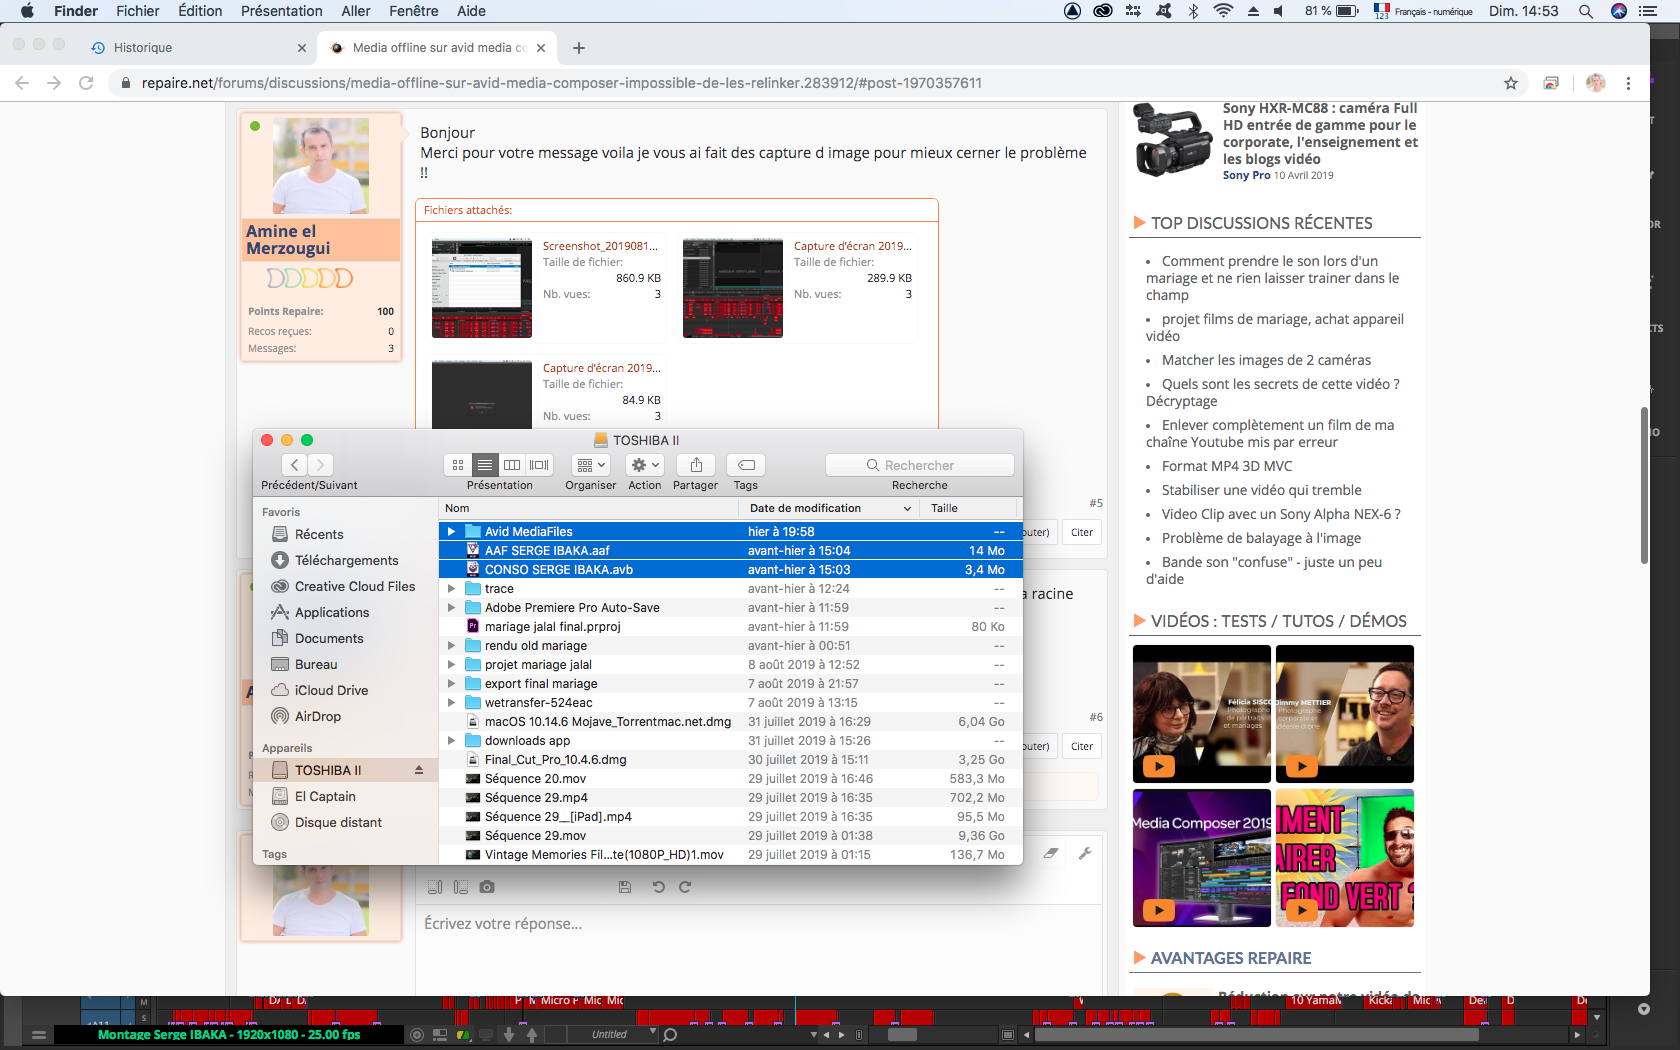Viewport: 1680px width, 1050px height.
Task: Open the Présentation menu
Action: (x=281, y=11)
